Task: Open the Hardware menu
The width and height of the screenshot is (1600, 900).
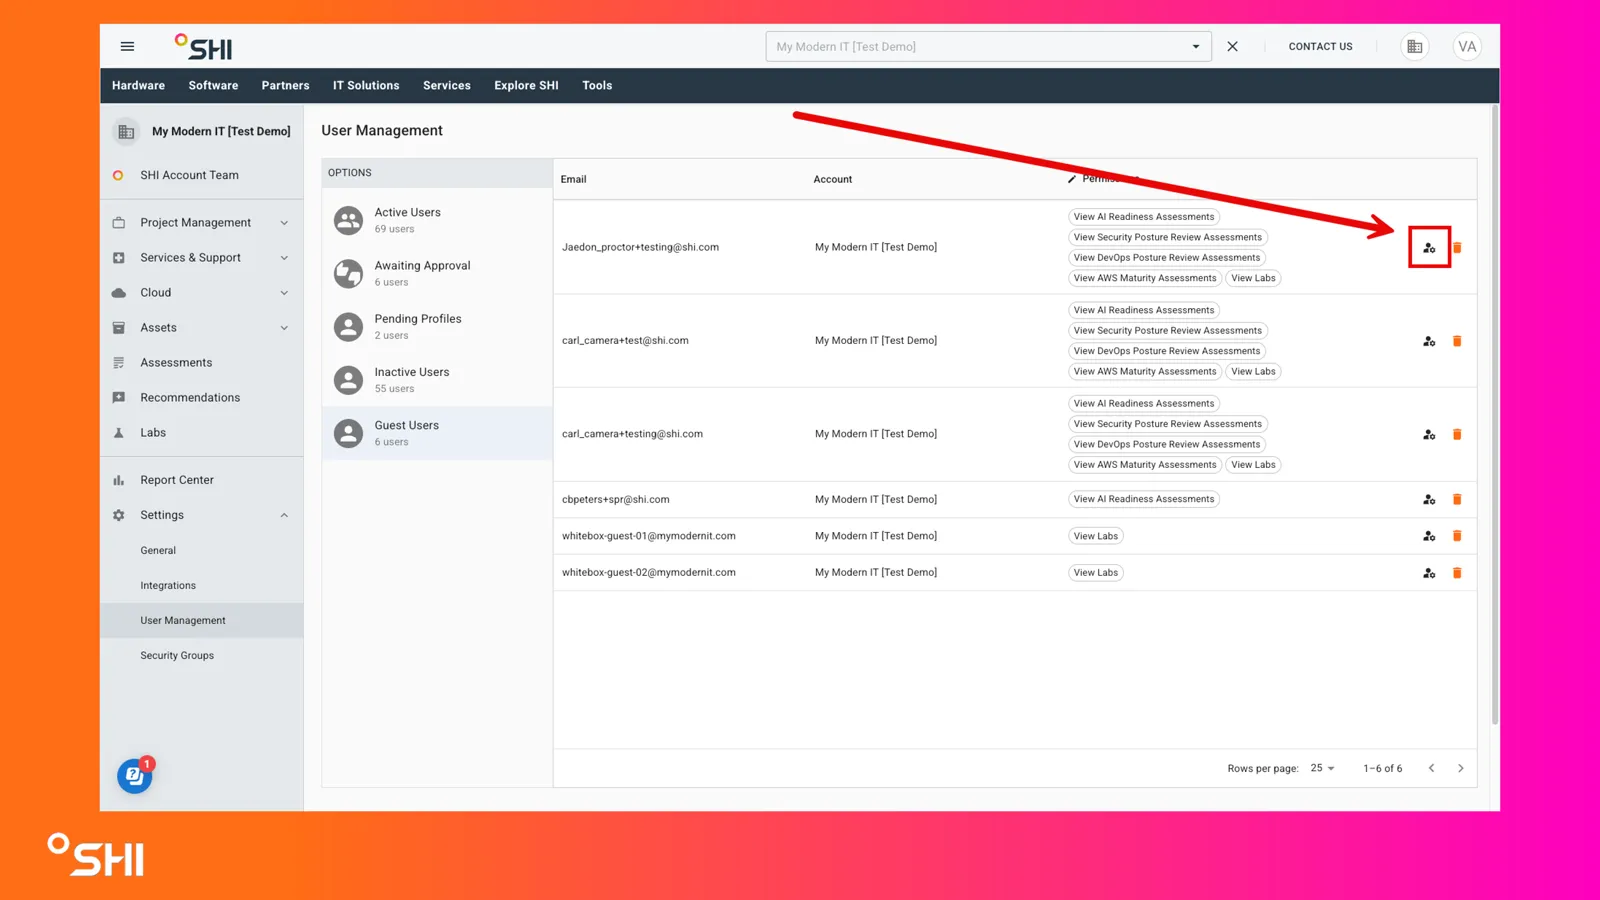Action: [138, 86]
